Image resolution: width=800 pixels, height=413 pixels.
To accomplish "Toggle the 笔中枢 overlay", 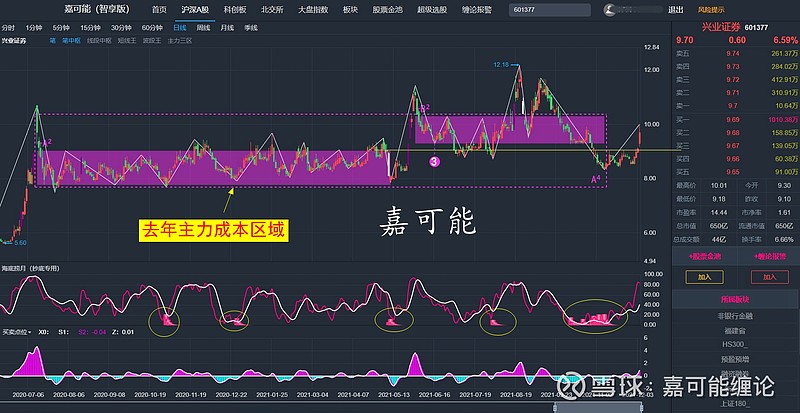I will point(71,40).
